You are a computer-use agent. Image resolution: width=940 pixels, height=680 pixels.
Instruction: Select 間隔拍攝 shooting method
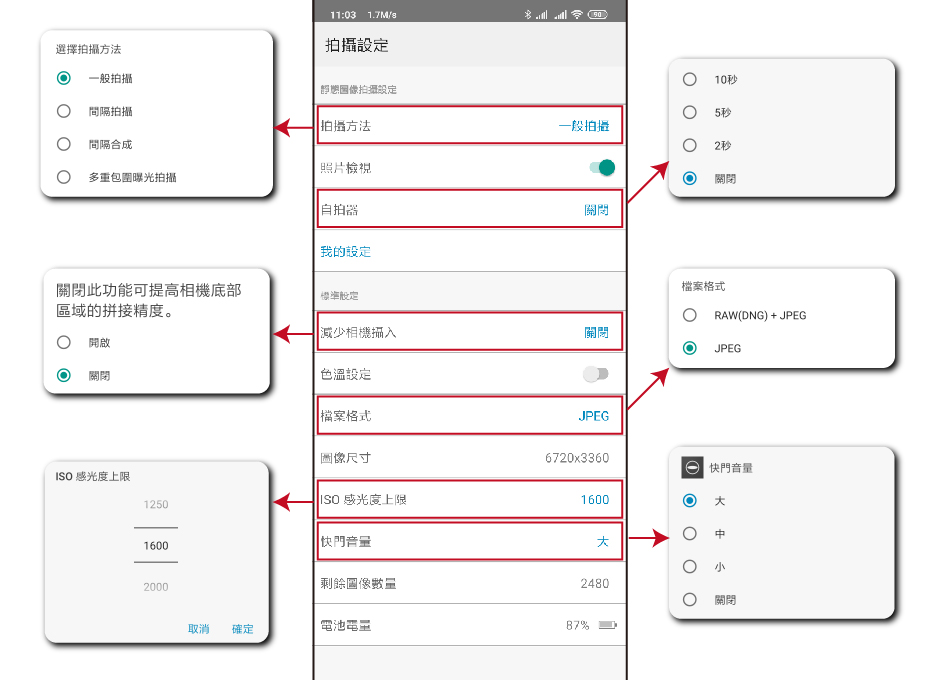tap(64, 111)
